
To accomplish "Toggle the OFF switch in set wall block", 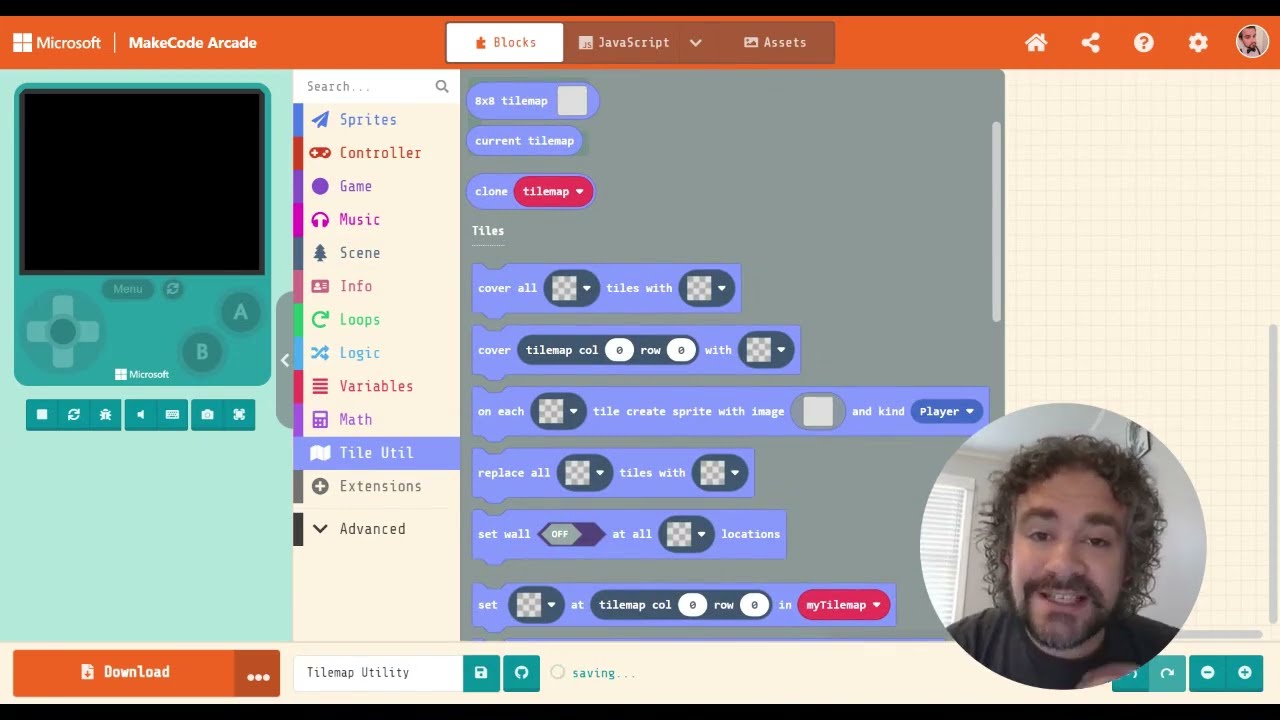I will pyautogui.click(x=571, y=534).
